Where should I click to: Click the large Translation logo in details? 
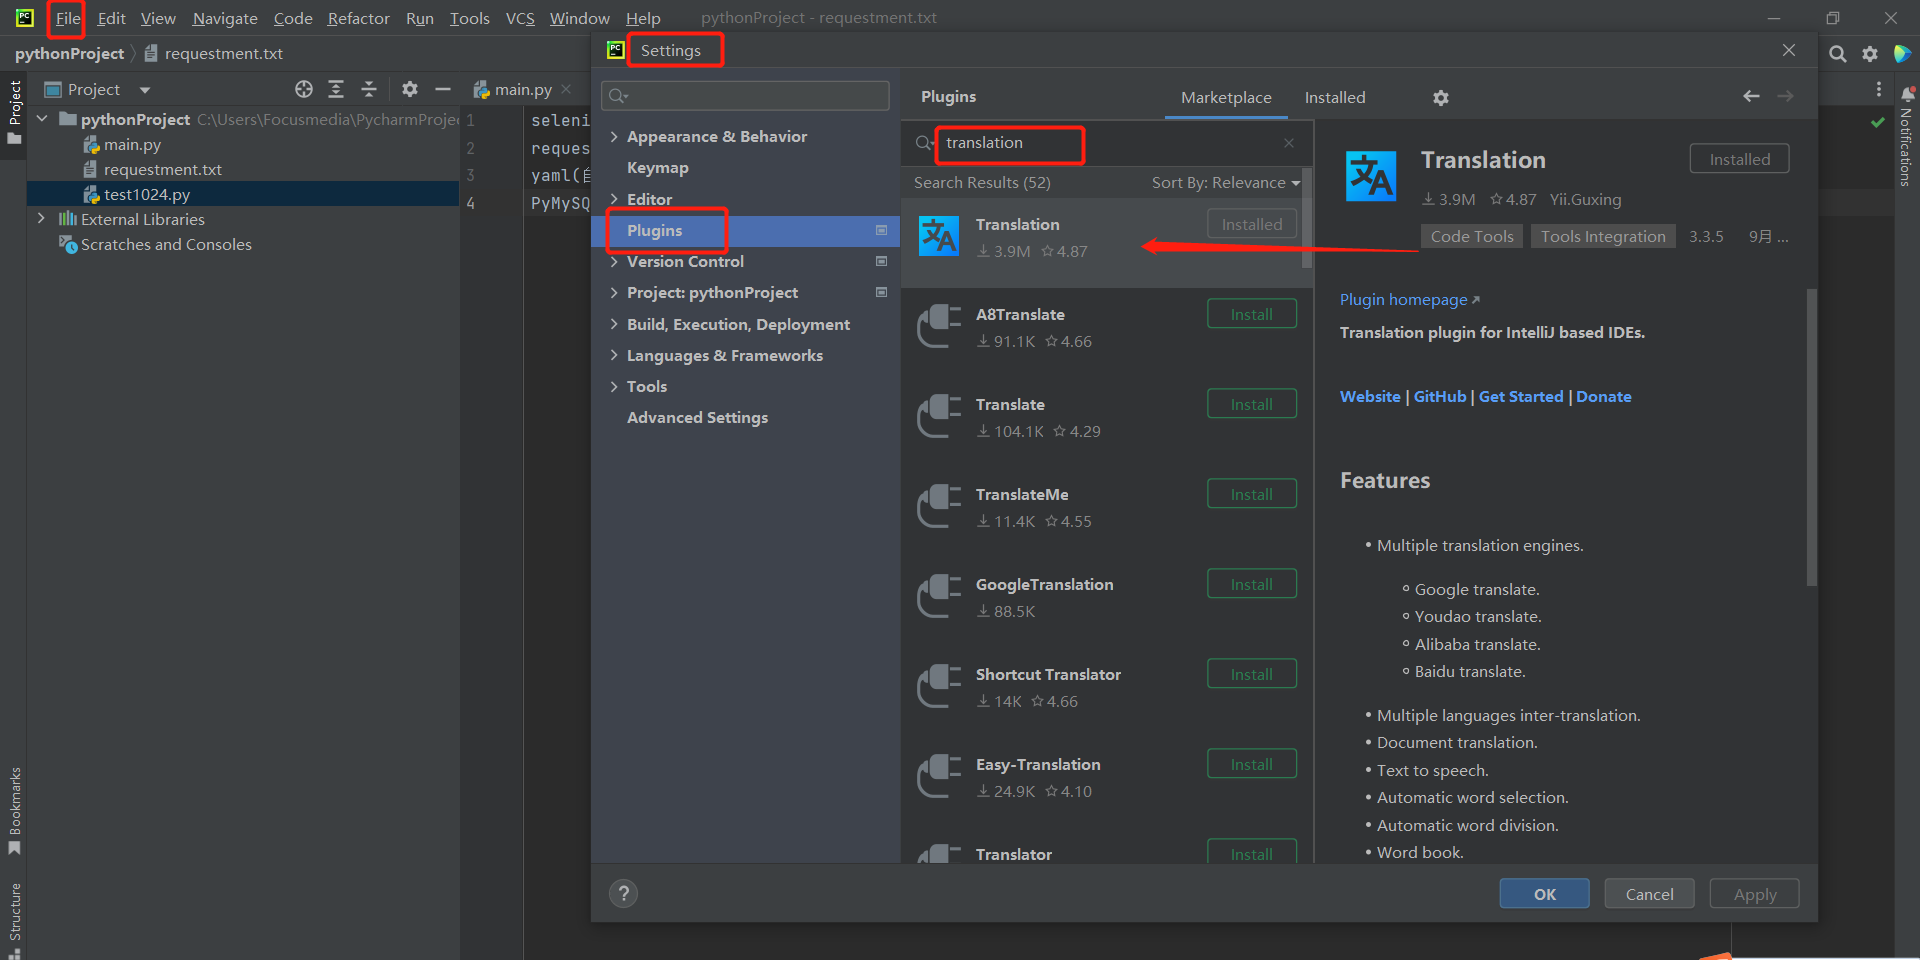[1371, 177]
